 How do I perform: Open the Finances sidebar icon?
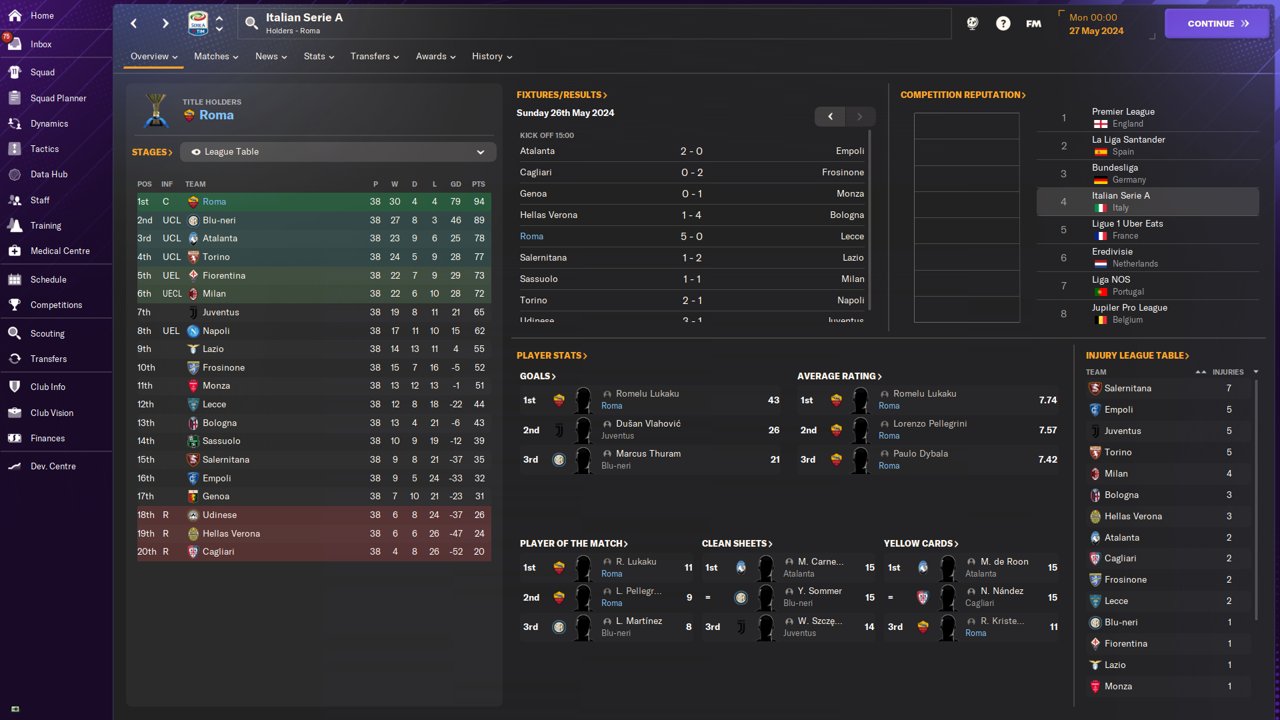point(14,438)
